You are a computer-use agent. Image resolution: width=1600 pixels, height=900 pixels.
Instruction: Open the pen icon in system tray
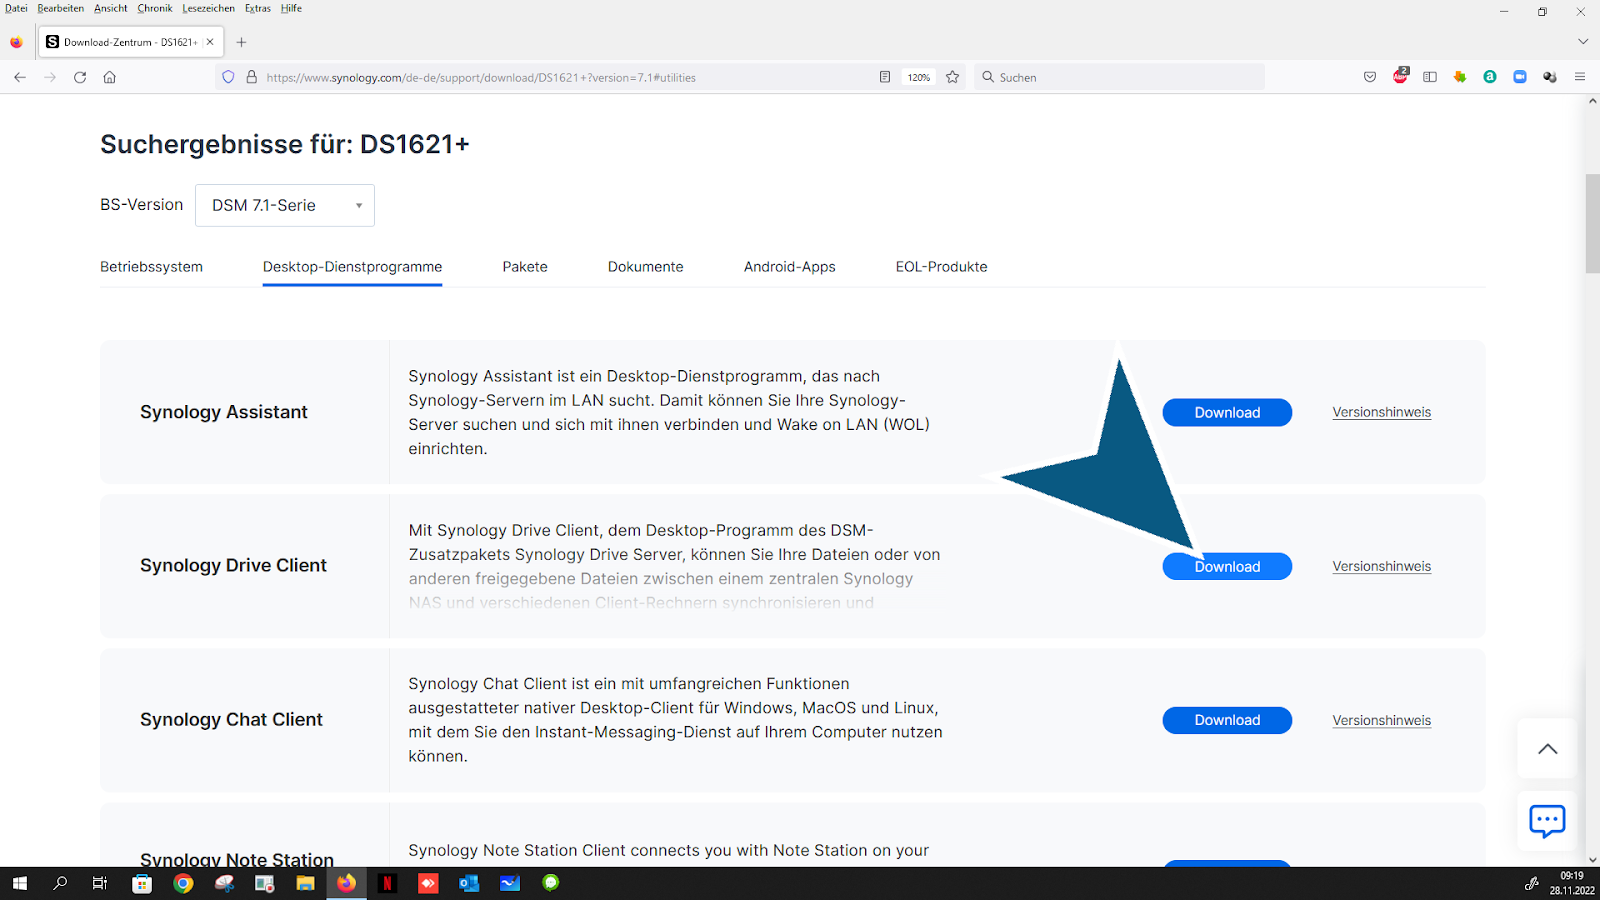point(1530,883)
